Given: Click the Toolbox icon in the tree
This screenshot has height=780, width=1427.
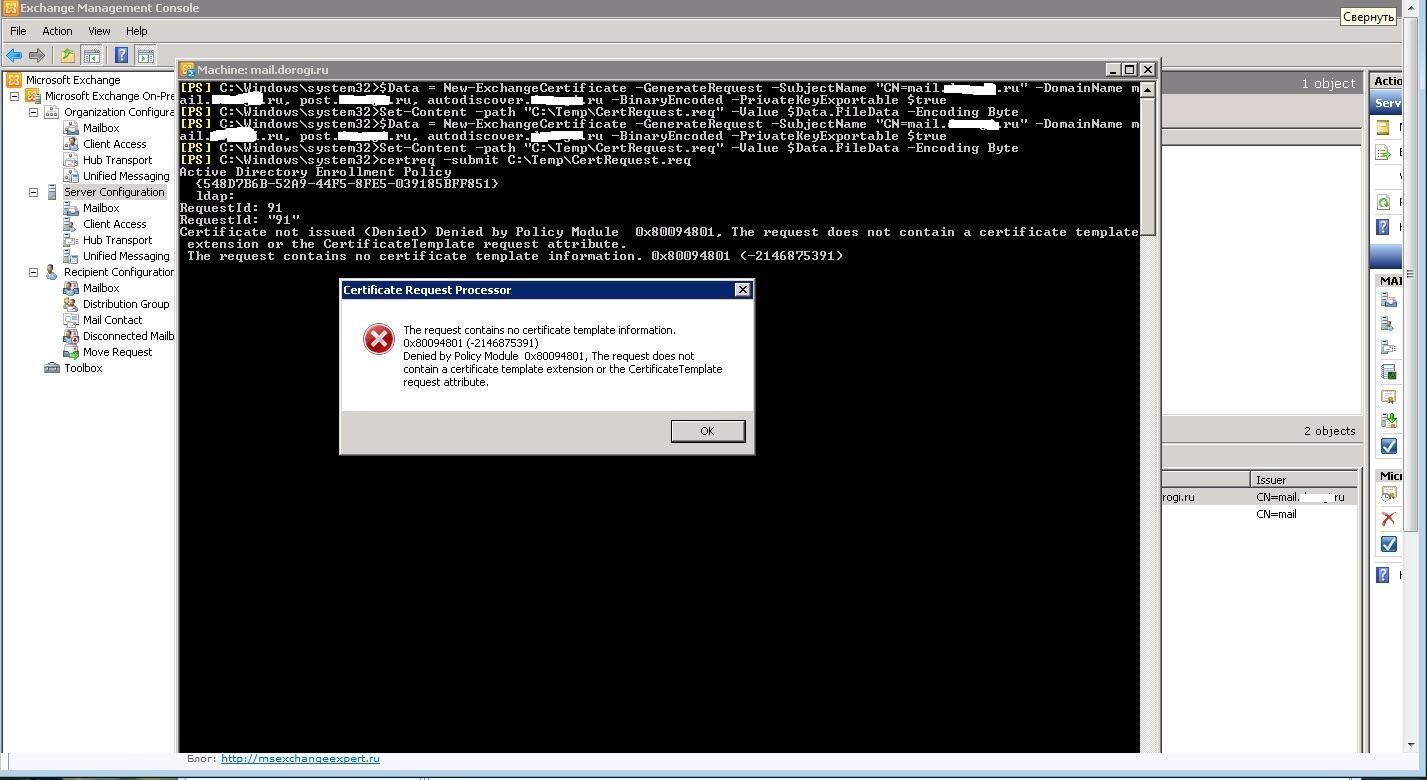Looking at the screenshot, I should 52,368.
